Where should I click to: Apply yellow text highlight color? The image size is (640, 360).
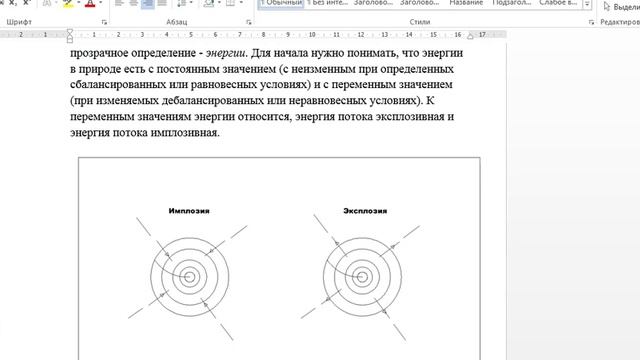(x=68, y=3)
